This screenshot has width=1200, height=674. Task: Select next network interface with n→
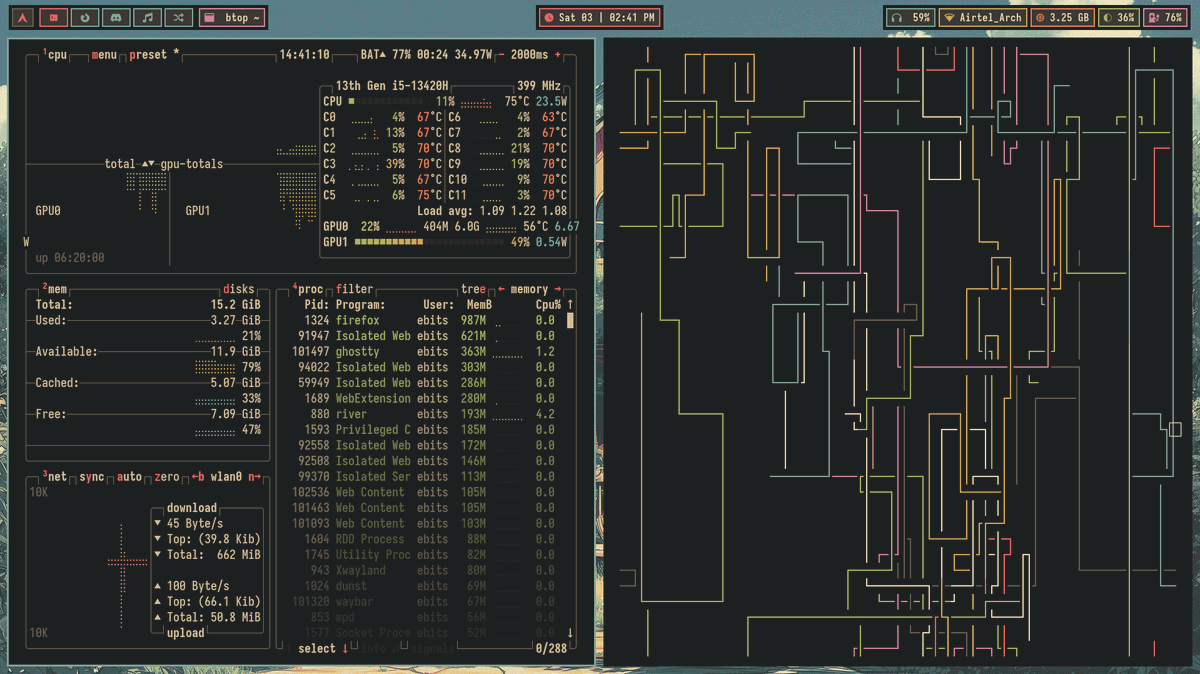click(254, 477)
